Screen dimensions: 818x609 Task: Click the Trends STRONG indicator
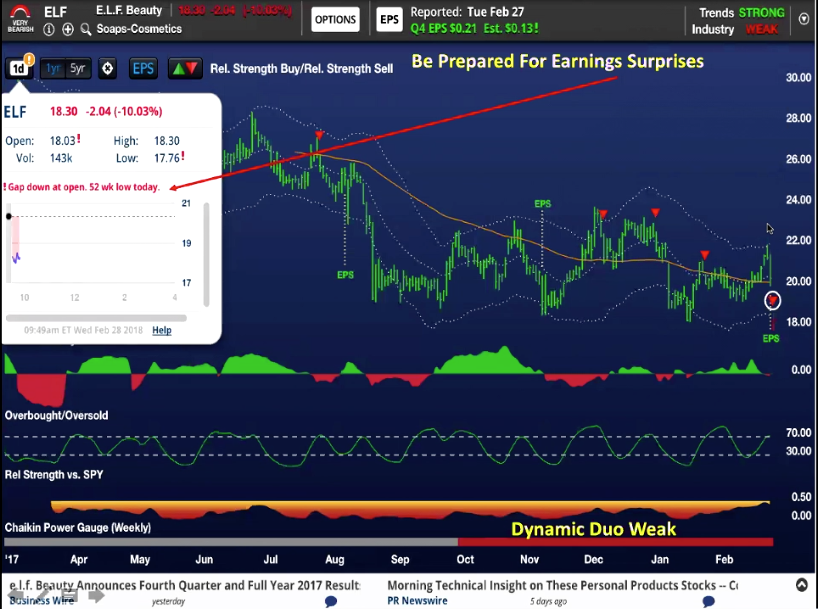(741, 13)
